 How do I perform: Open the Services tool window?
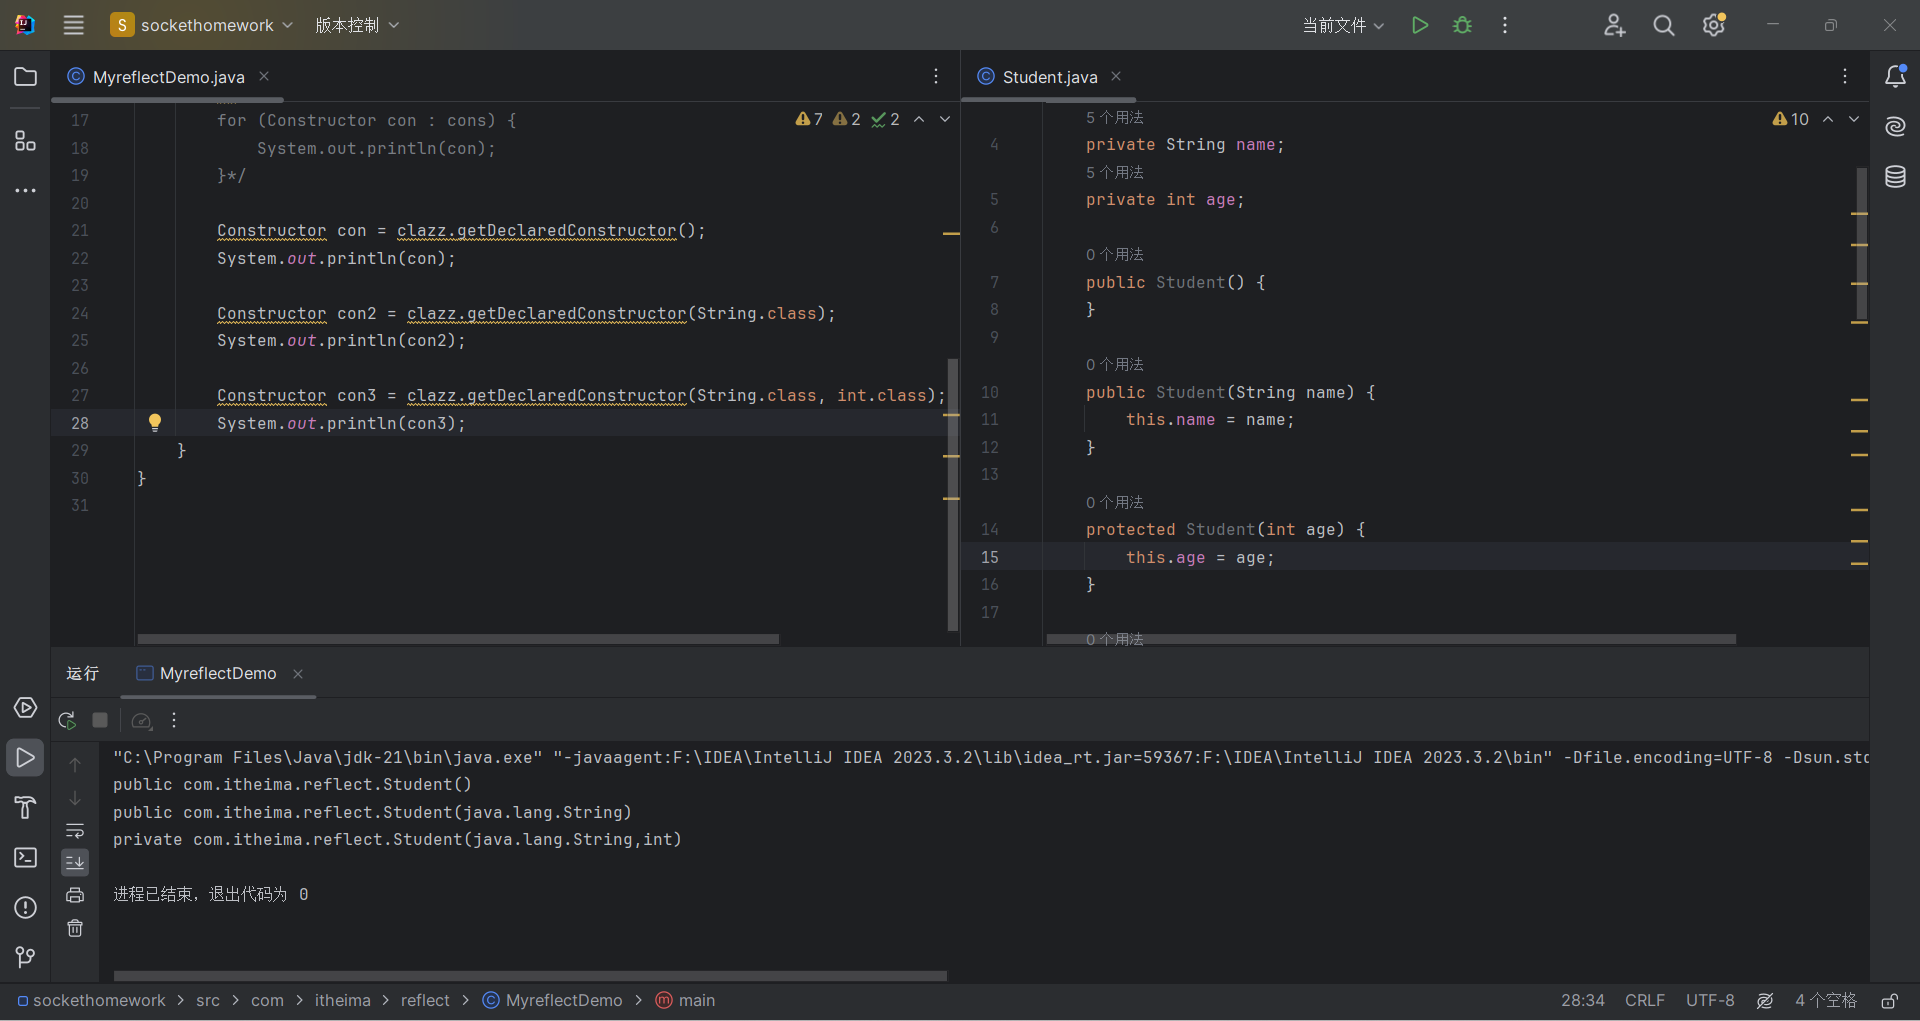[x=25, y=708]
